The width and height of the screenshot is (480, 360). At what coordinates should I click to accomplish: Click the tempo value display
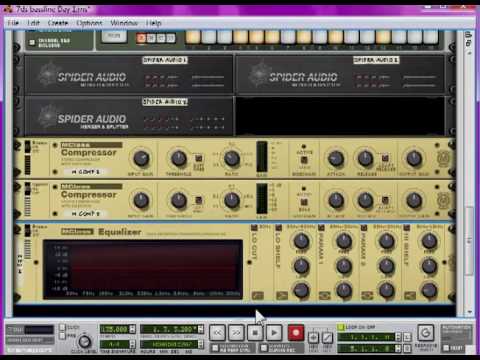click(x=114, y=329)
